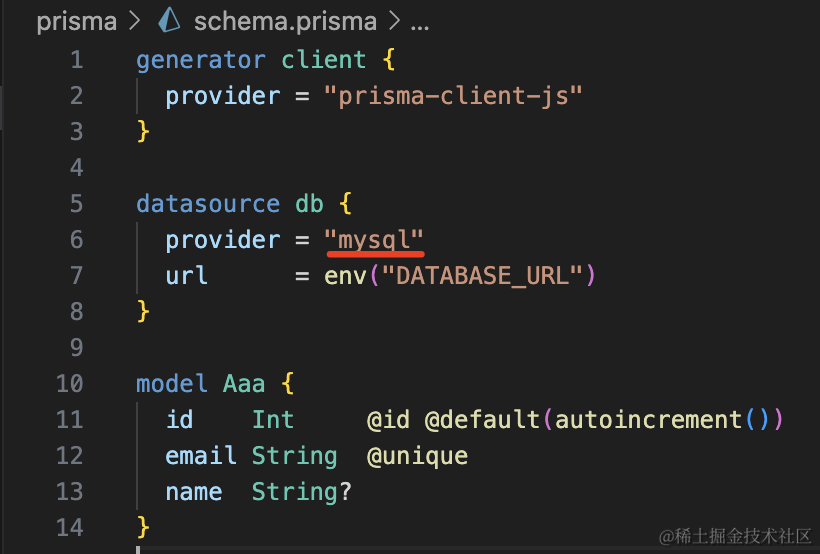The image size is (820, 554).
Task: Click the email field name
Action: 201,456
